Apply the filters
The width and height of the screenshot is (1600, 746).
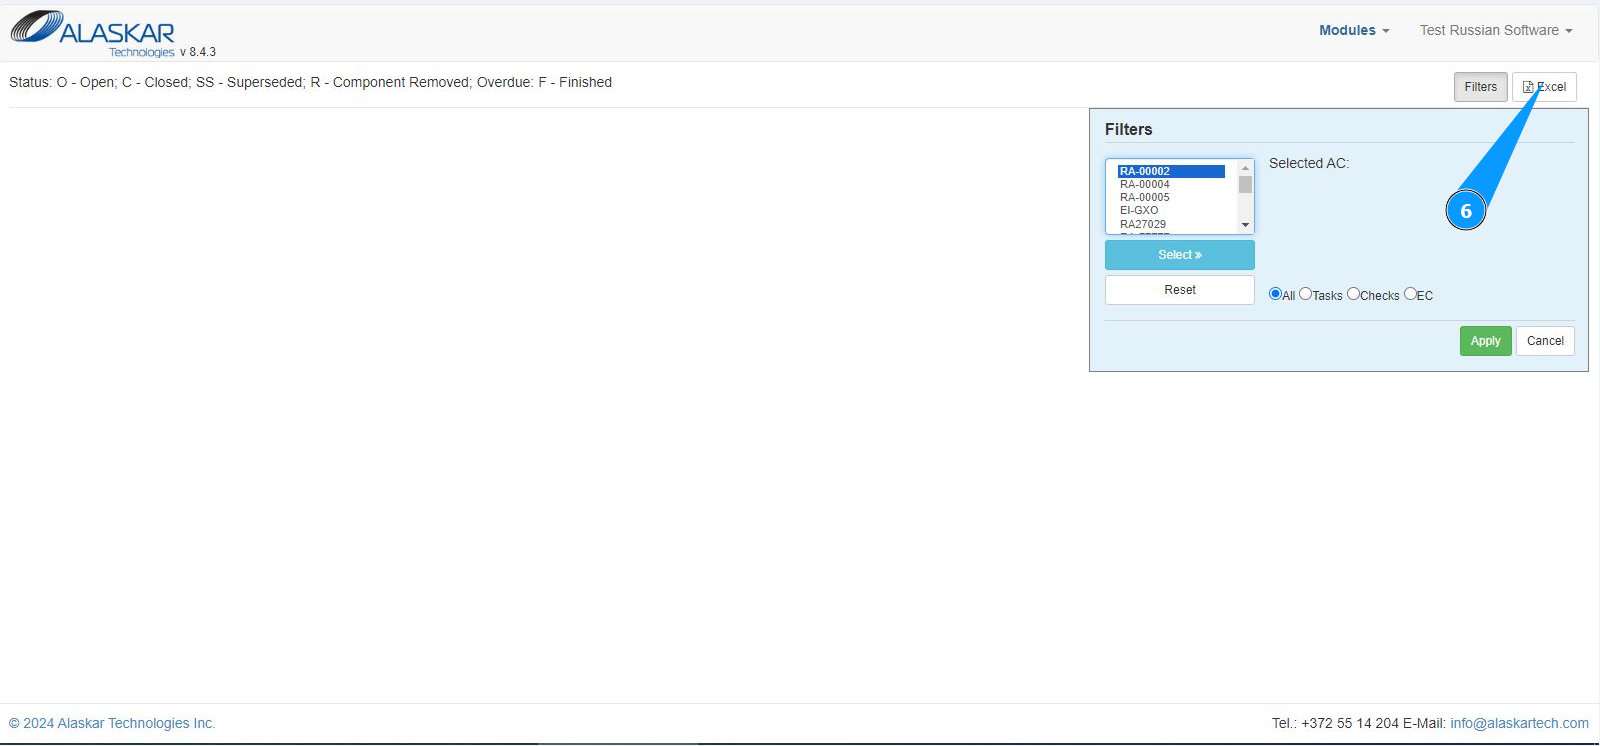pos(1485,341)
